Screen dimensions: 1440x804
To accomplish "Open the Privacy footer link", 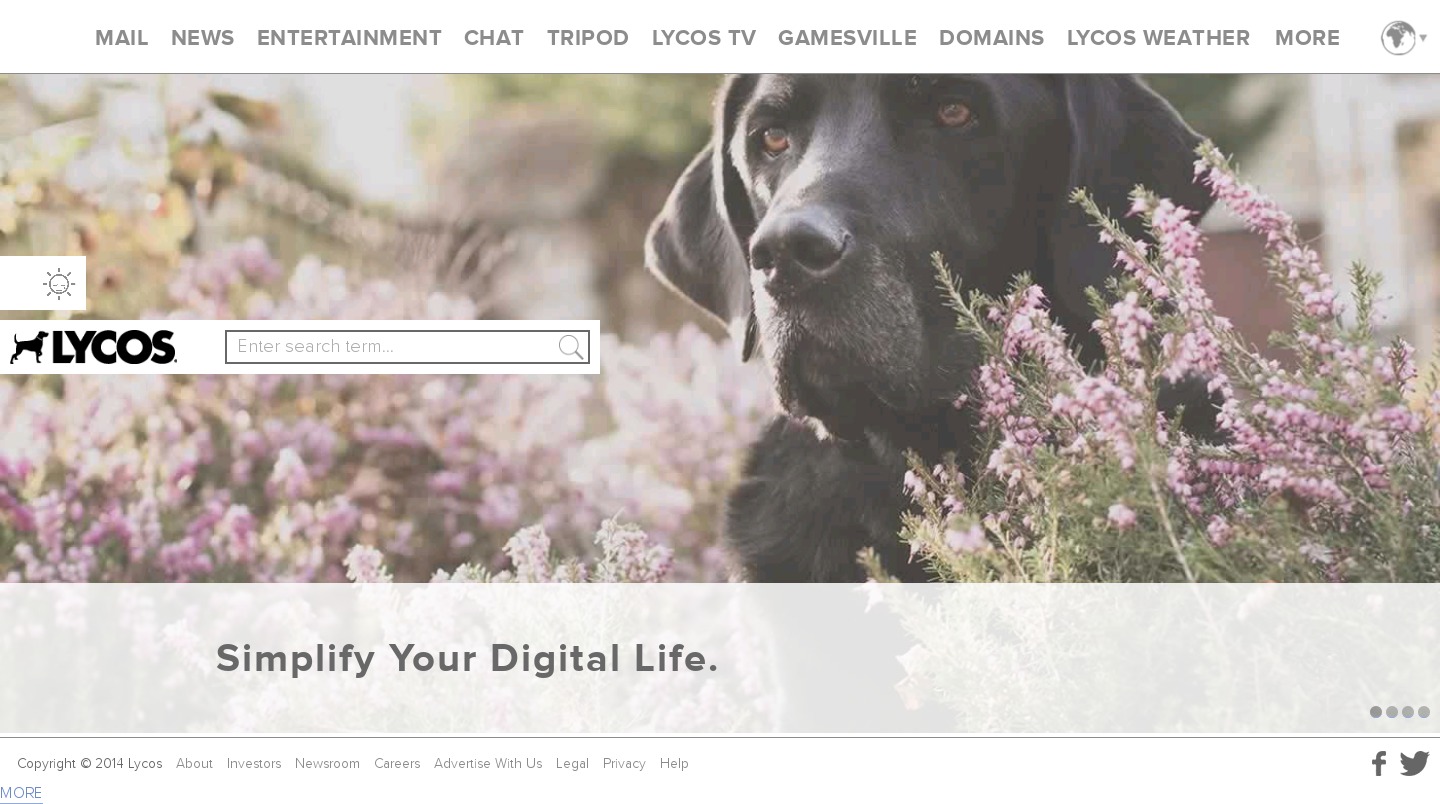I will pyautogui.click(x=624, y=764).
